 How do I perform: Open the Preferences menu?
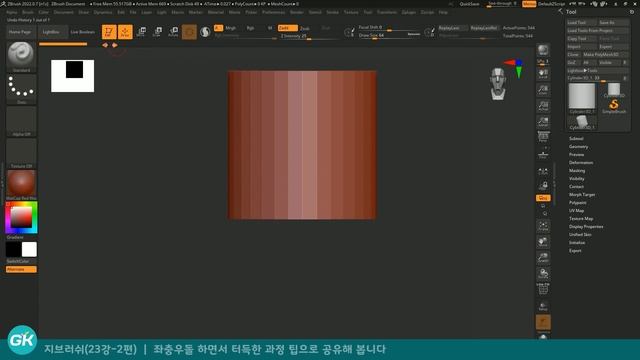coord(273,12)
